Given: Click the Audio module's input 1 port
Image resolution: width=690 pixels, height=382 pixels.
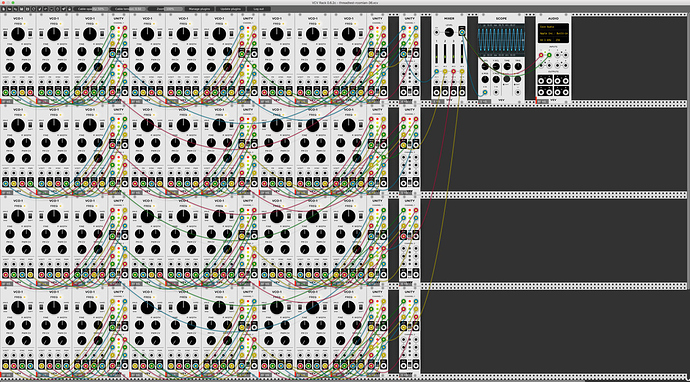Looking at the screenshot, I should tap(541, 55).
